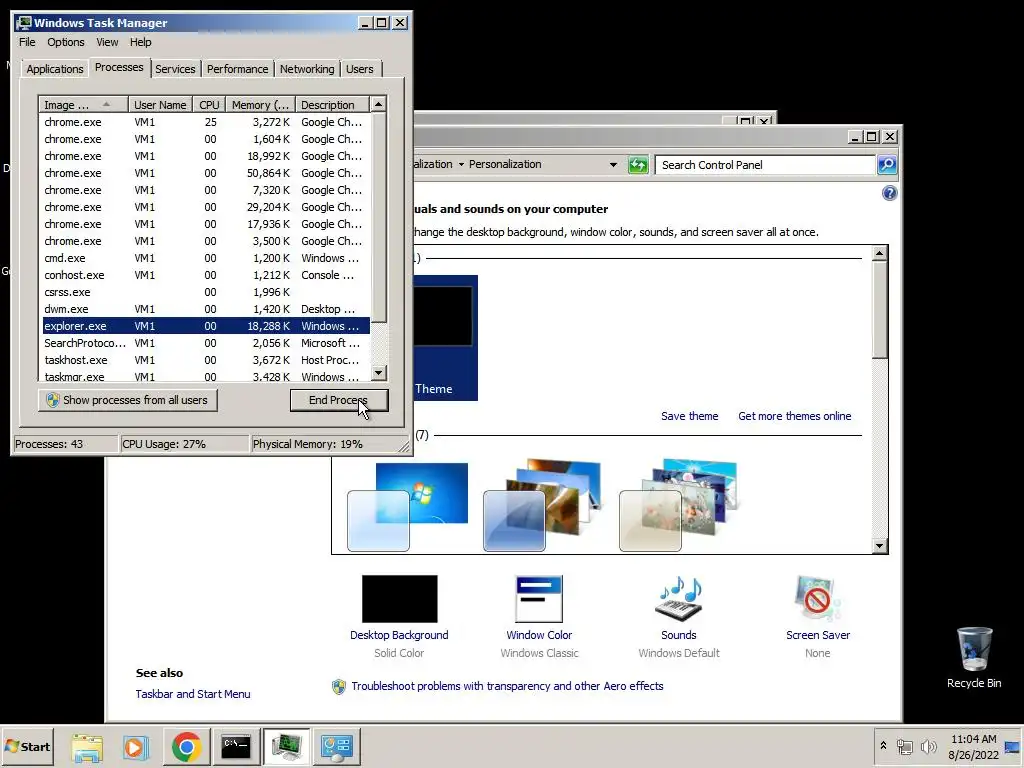Open the Recycle Bin desktop icon

(x=974, y=658)
